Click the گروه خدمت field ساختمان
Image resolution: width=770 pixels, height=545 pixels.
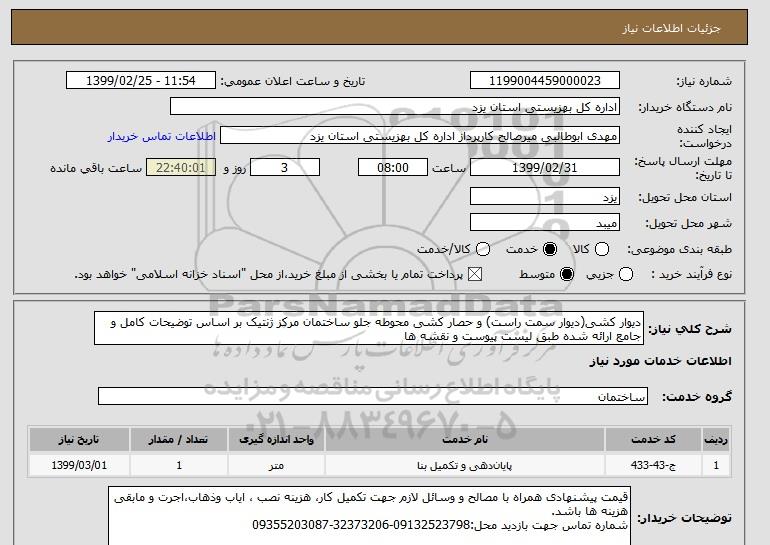(373, 396)
